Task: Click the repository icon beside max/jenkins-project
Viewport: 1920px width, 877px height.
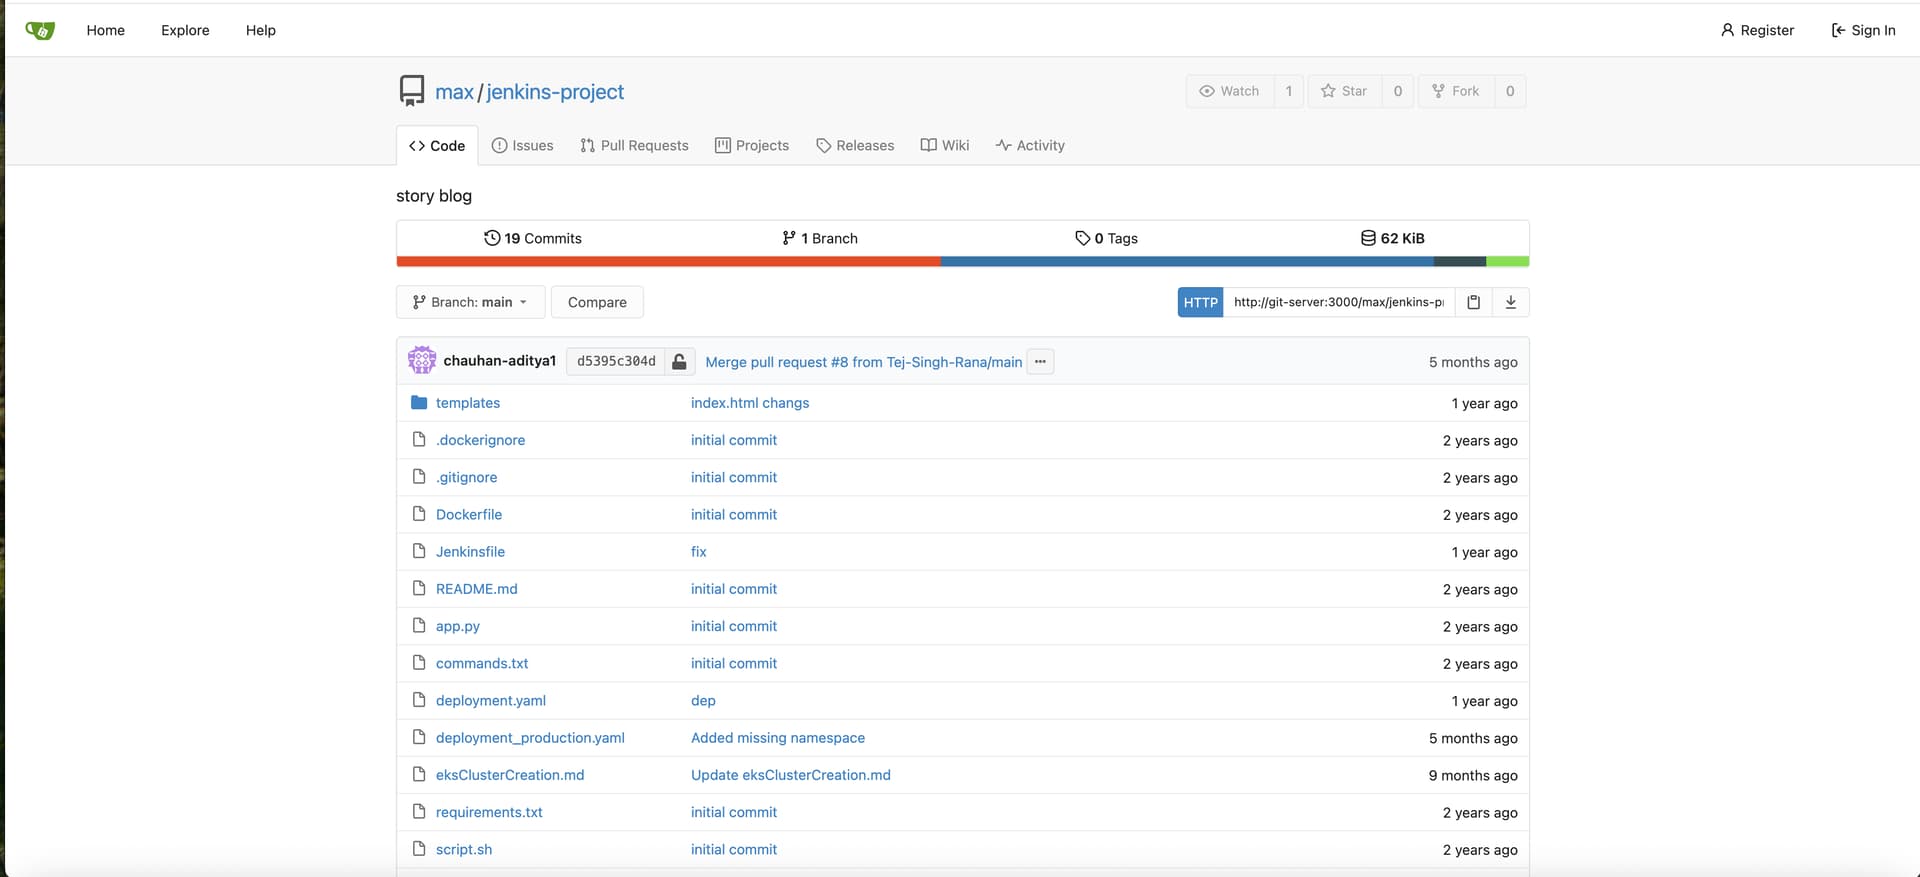Action: [x=411, y=91]
